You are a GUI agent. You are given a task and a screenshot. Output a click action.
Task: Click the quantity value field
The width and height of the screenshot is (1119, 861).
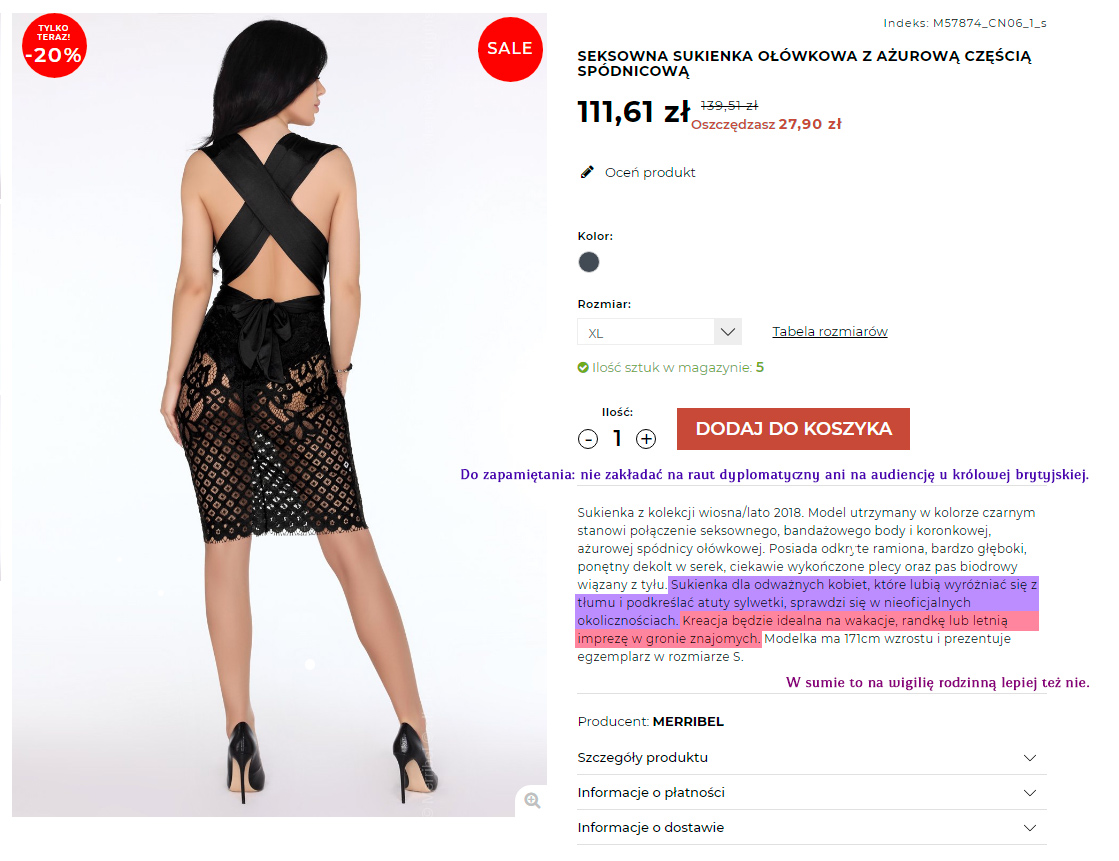[x=617, y=438]
